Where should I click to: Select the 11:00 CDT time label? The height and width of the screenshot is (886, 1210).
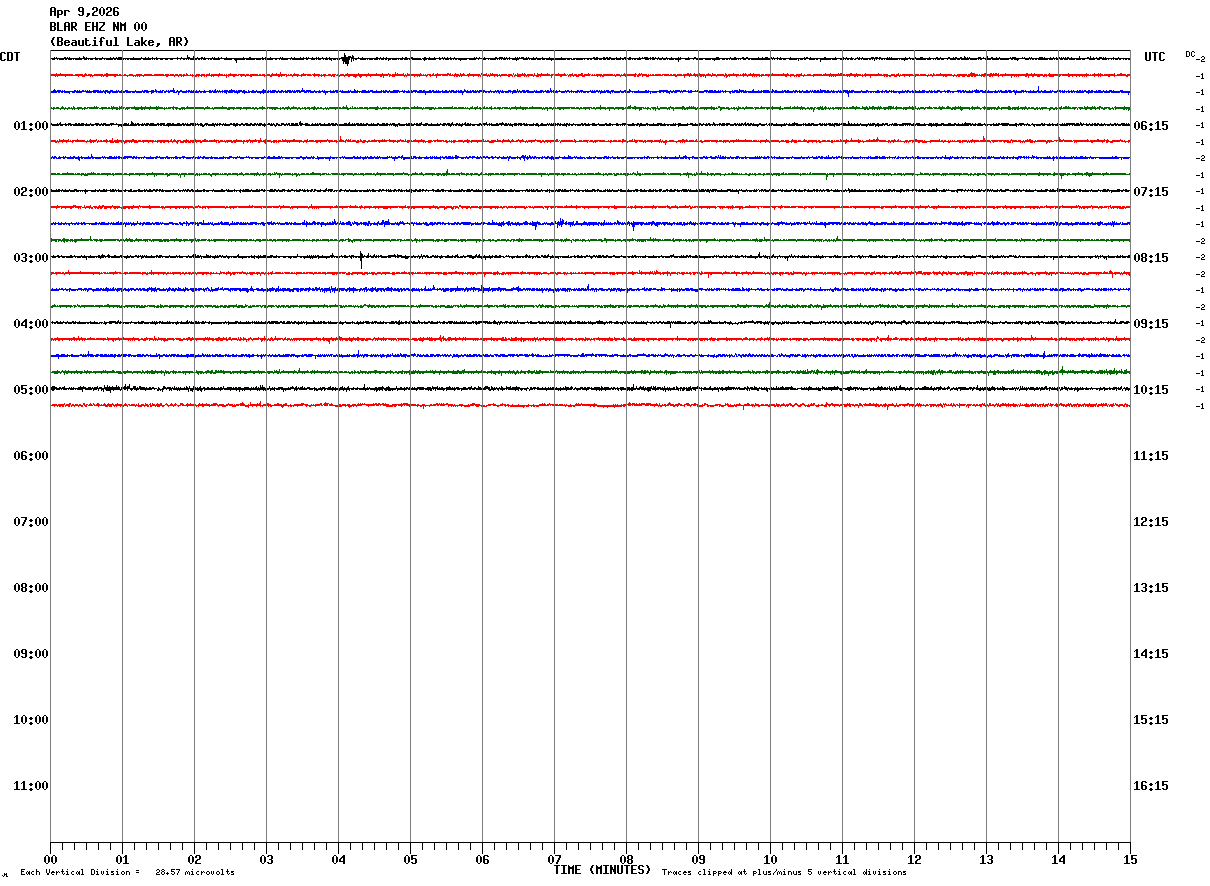point(31,786)
